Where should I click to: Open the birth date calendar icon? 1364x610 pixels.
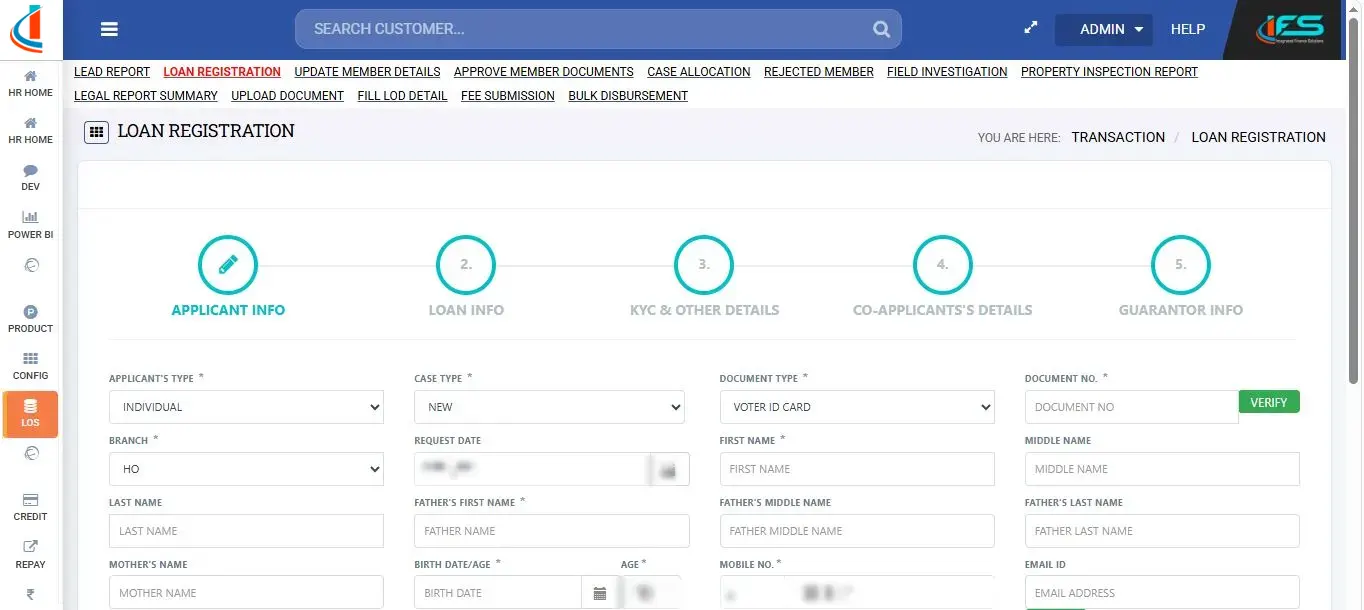599,593
